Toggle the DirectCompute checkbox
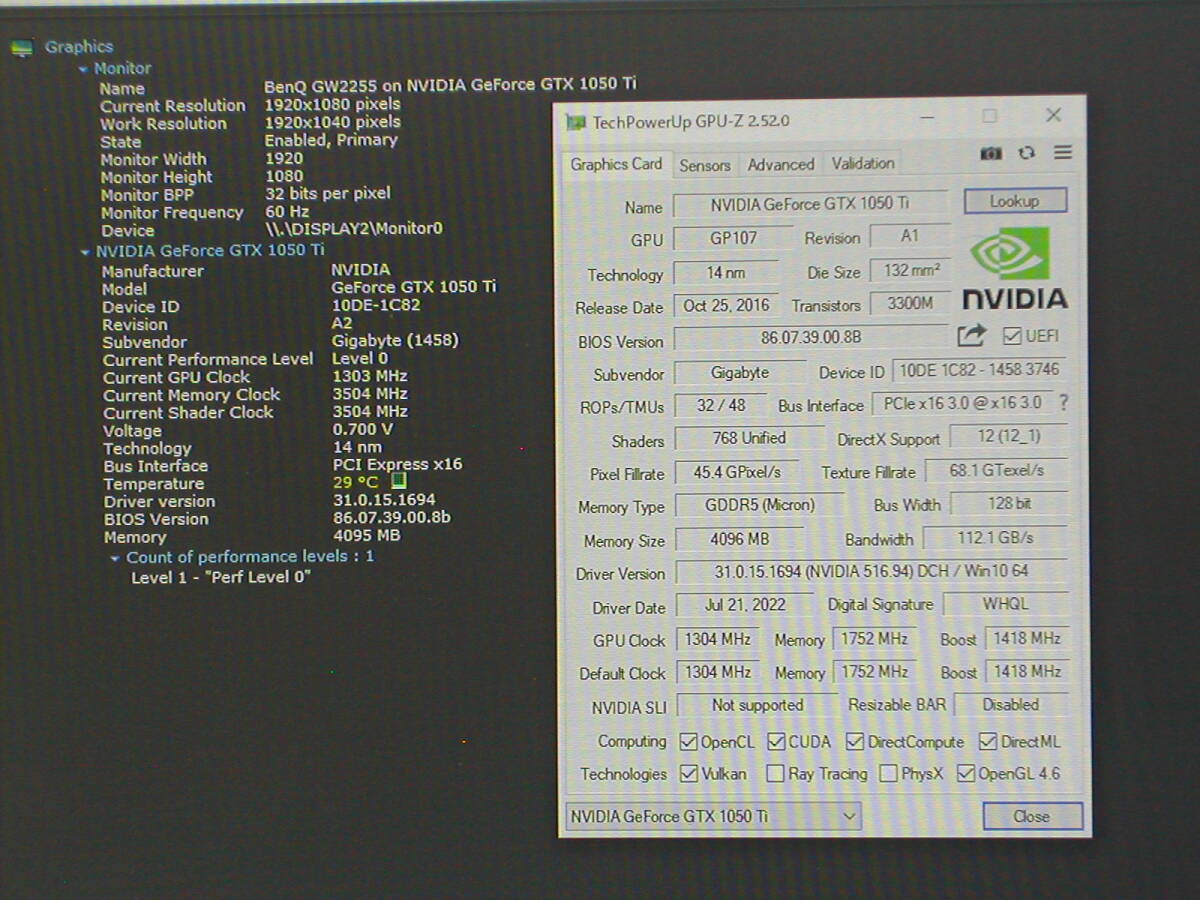The image size is (1200, 900). [x=855, y=742]
